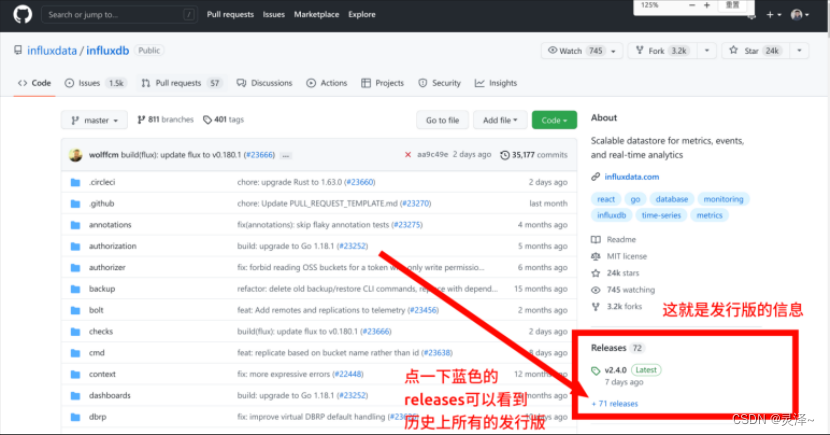Show the + 71 releases link

(615, 404)
